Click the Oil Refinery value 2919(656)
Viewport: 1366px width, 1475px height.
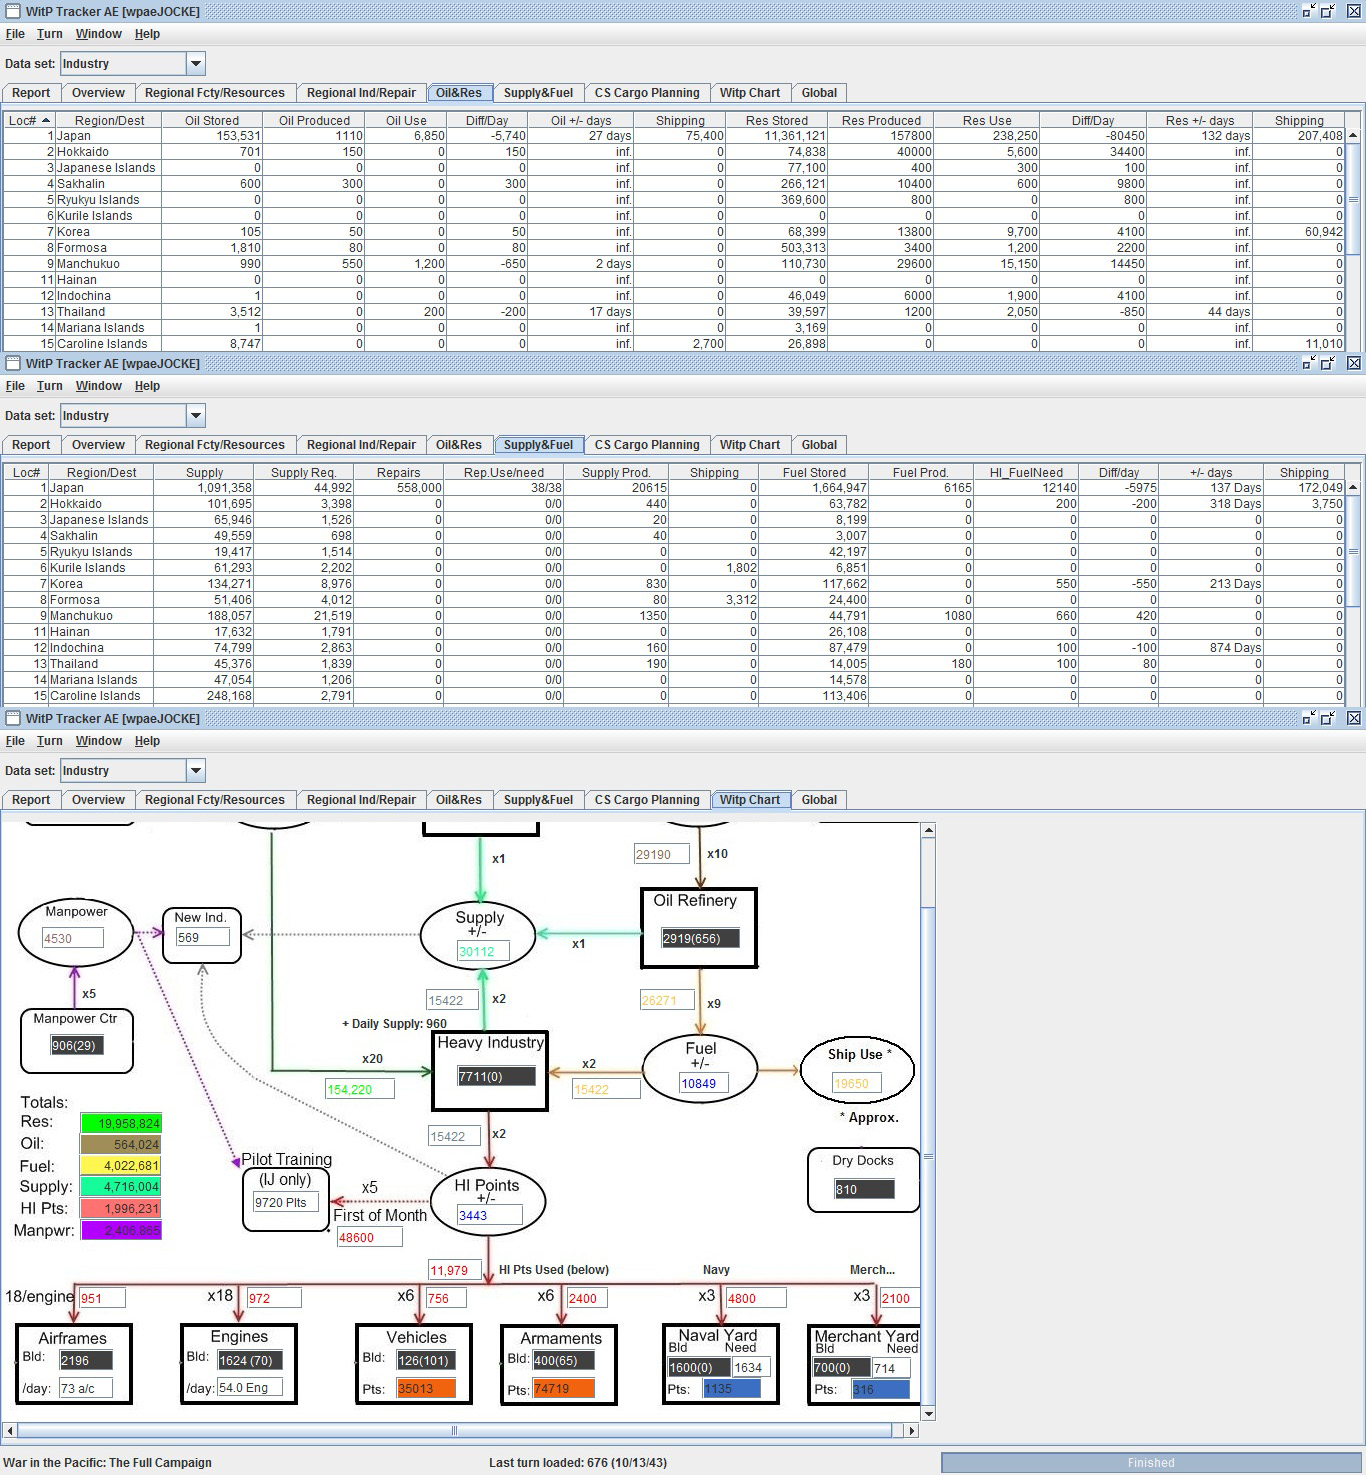700,938
